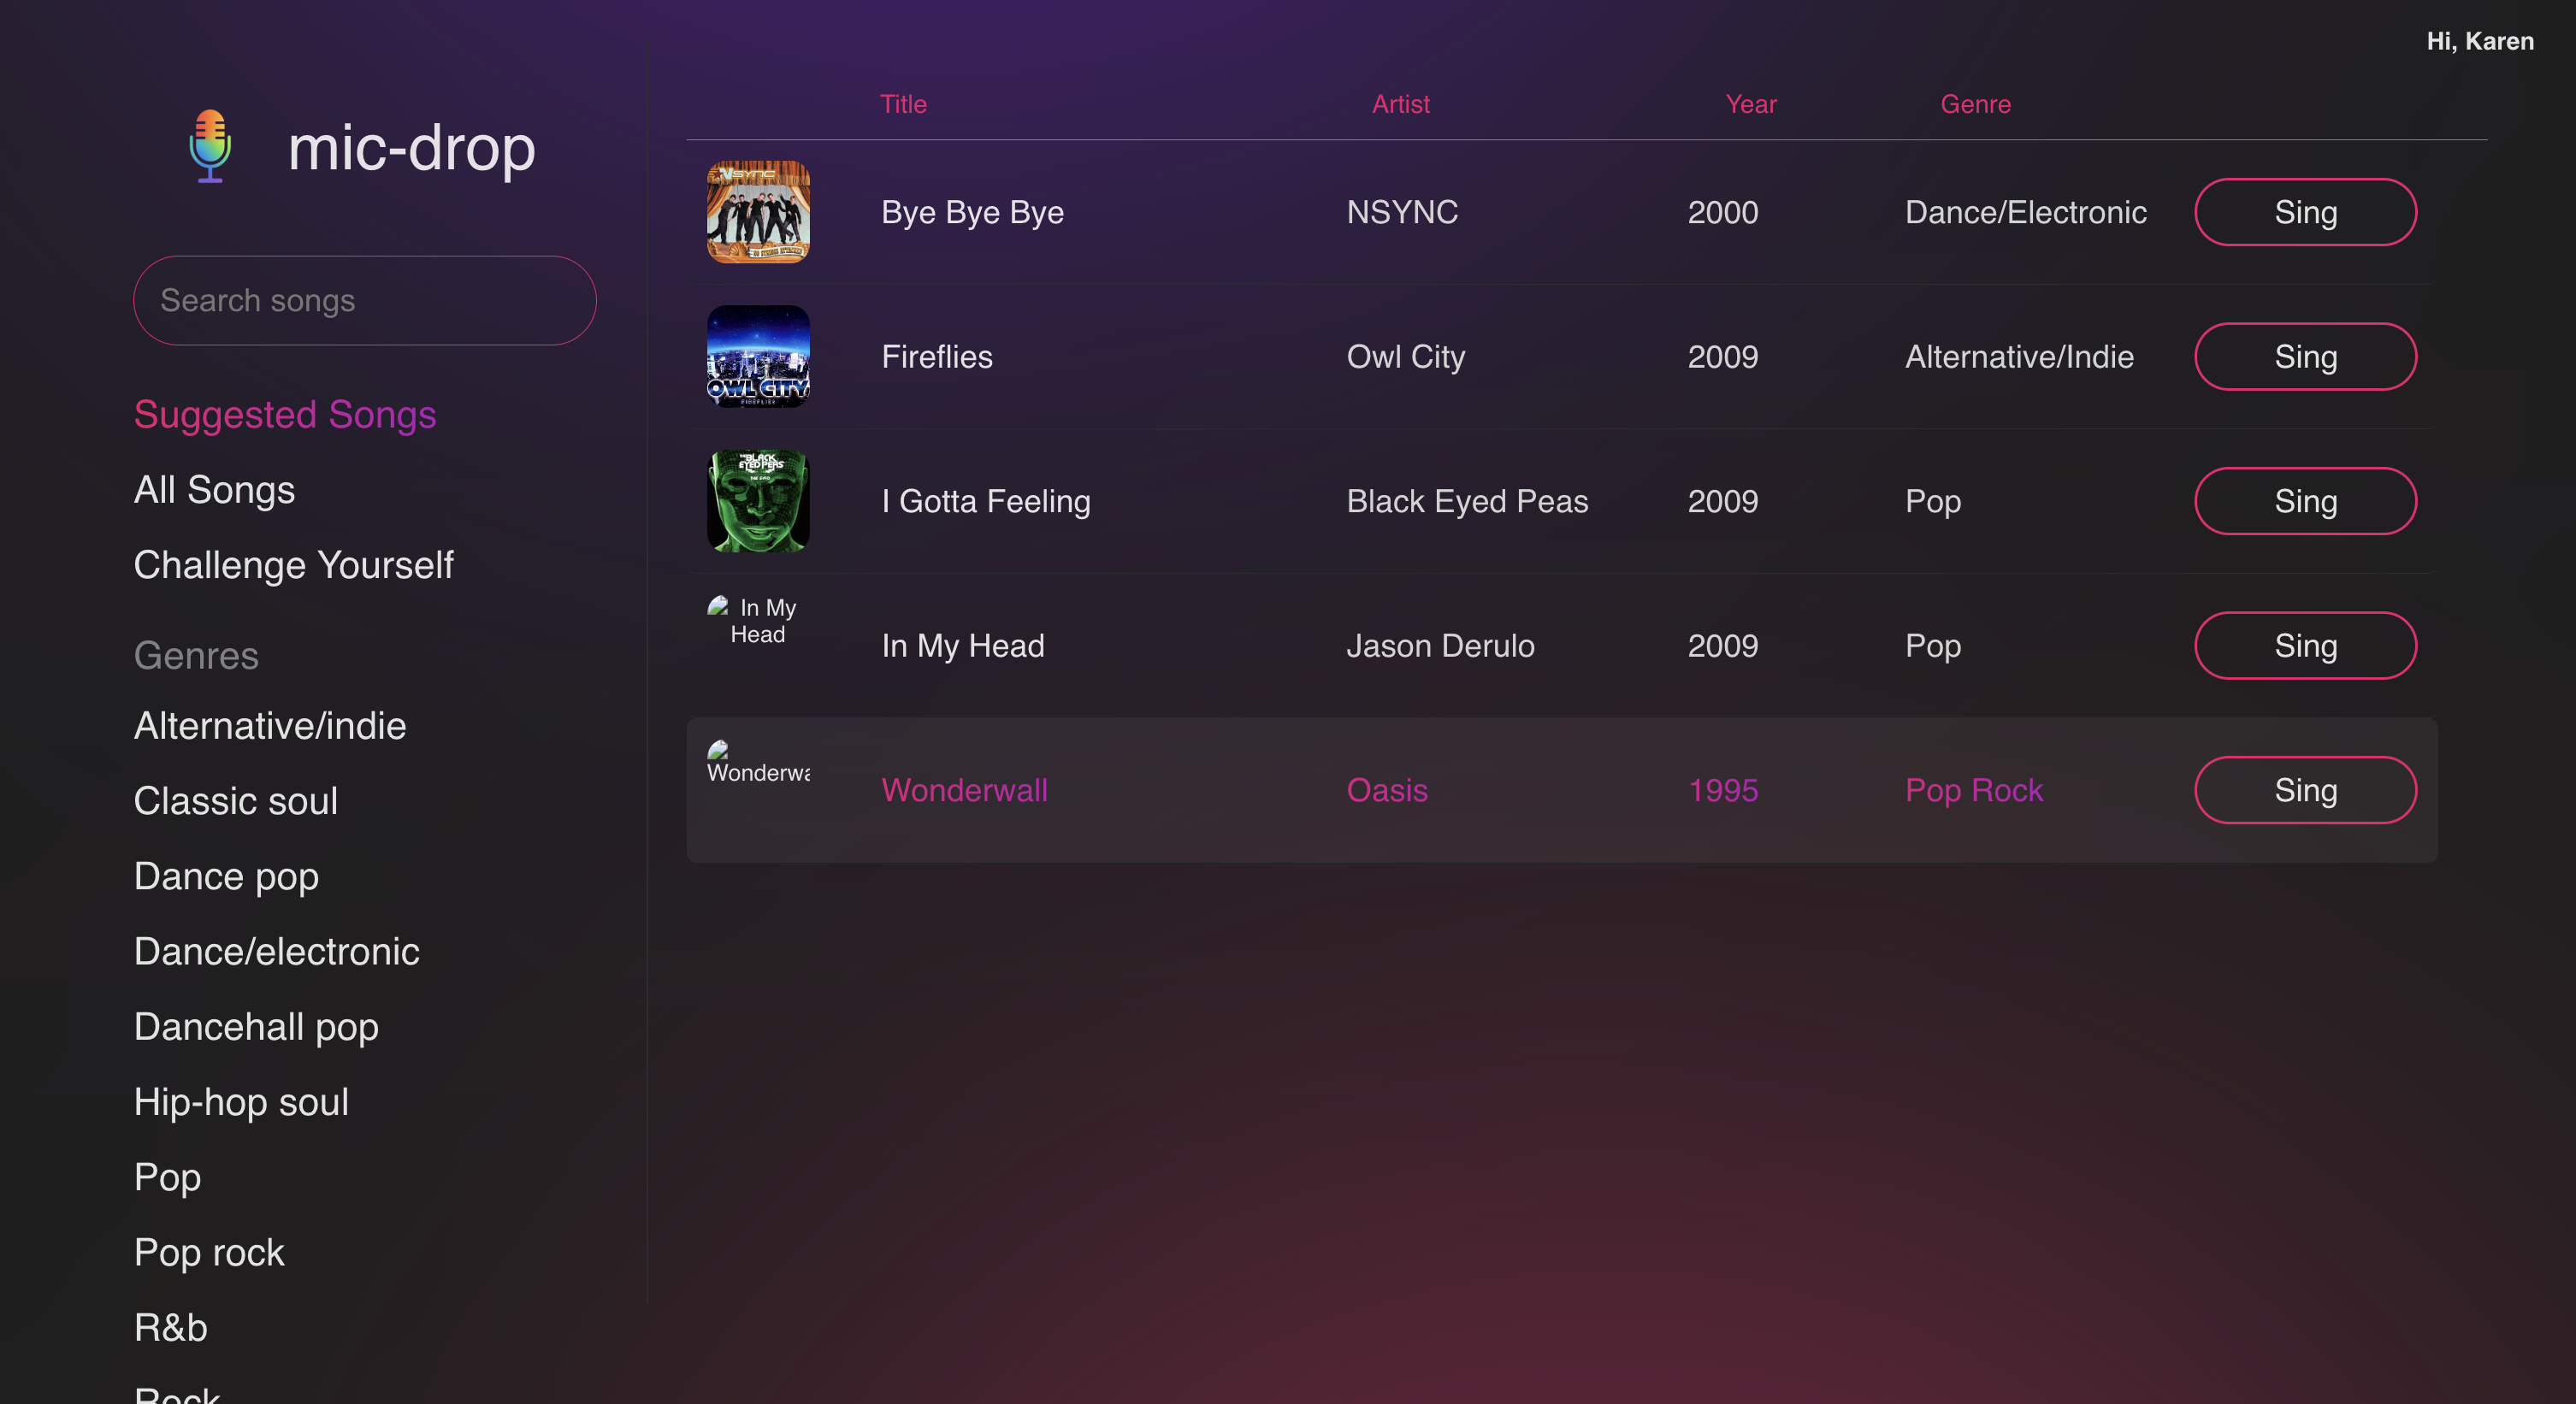Open the Suggested Songs section
The width and height of the screenshot is (2576, 1404).
(285, 415)
